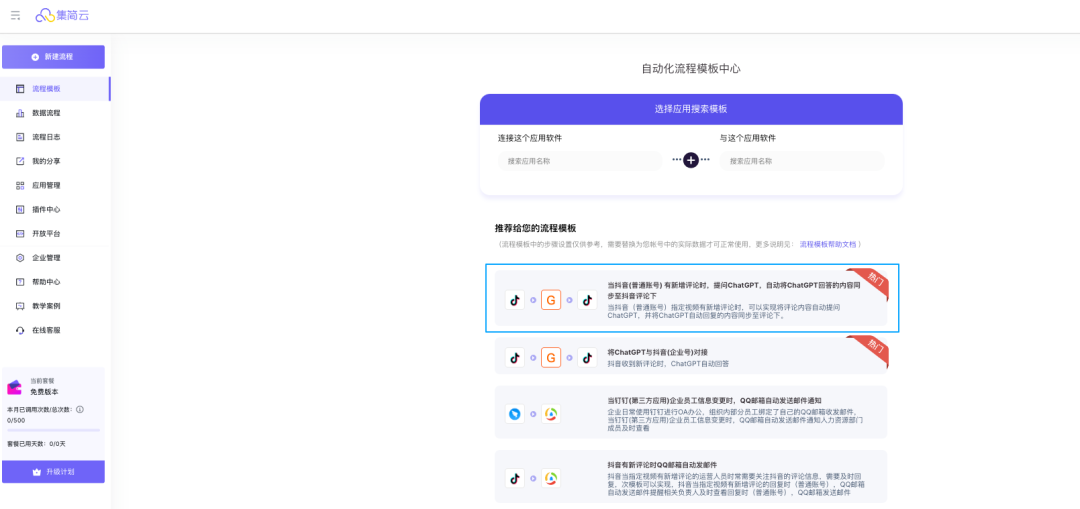Click description 抖音收到新评论时，ChatGPT自动回答
Screen dimensions: 1080x509
tap(668, 363)
